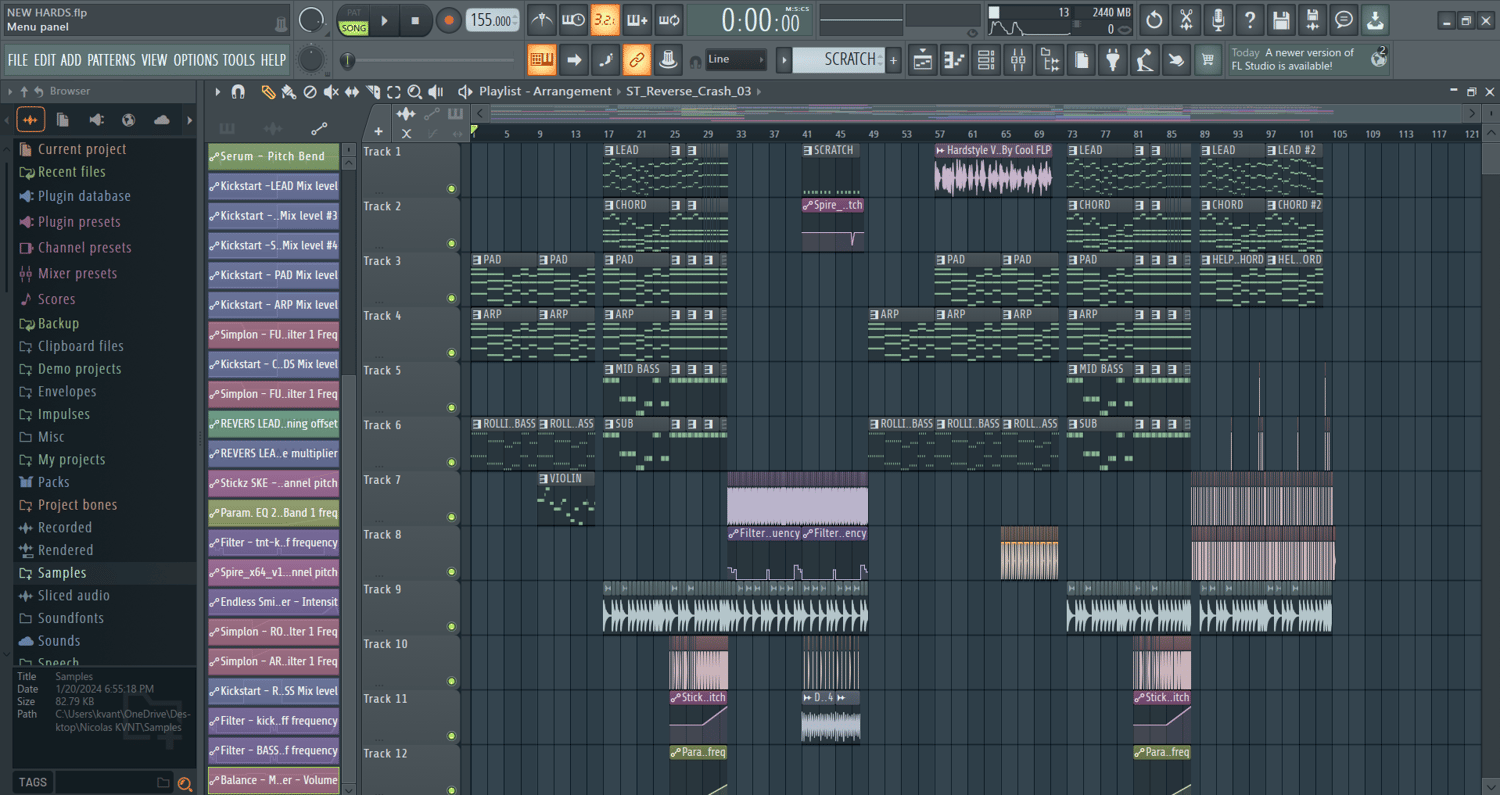This screenshot has height=795, width=1500.
Task: Mute Track 1 with its green light
Action: [452, 188]
